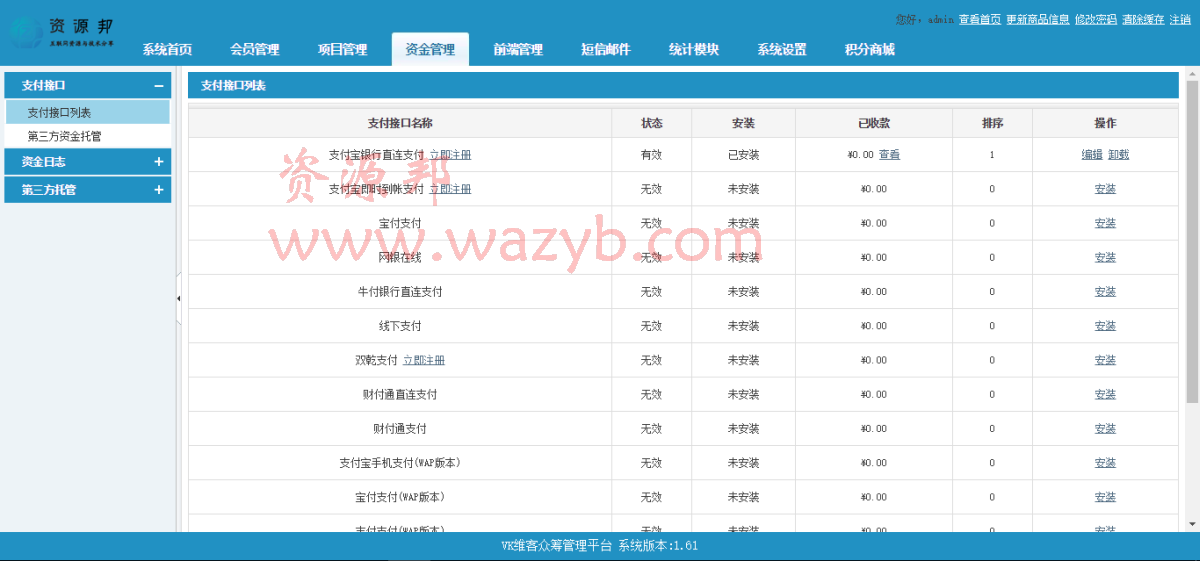The image size is (1200, 561).
Task: Click the 清除缓存 link
Action: [x=1143, y=19]
